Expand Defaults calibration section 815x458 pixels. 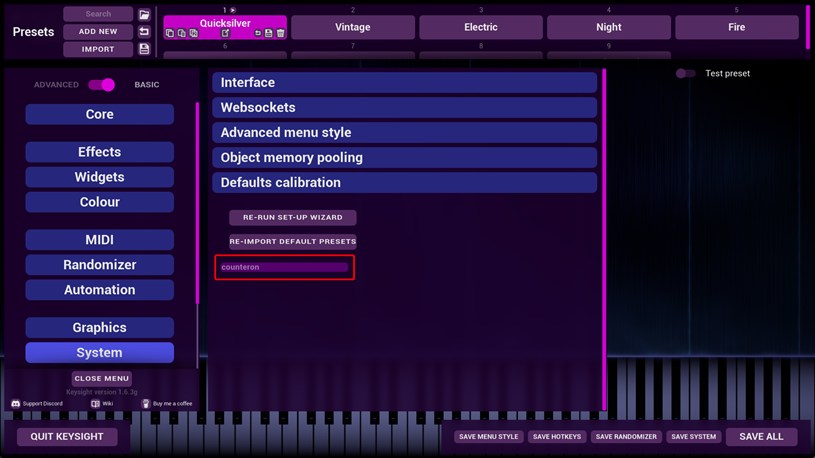click(404, 182)
